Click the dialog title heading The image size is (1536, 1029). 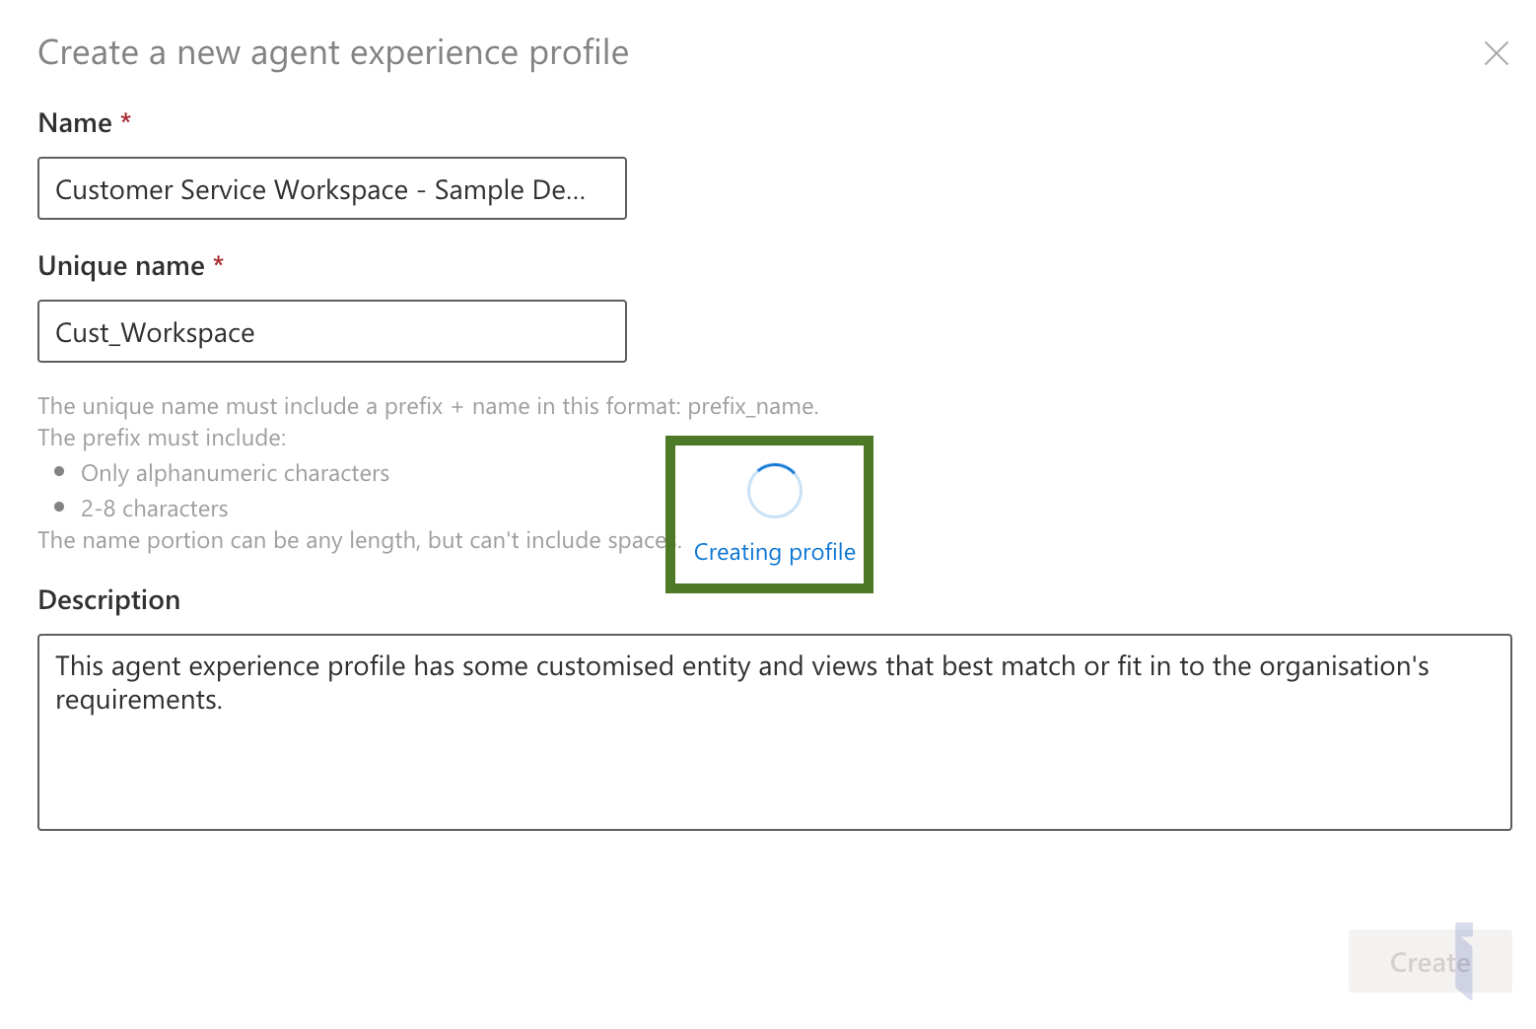[333, 52]
